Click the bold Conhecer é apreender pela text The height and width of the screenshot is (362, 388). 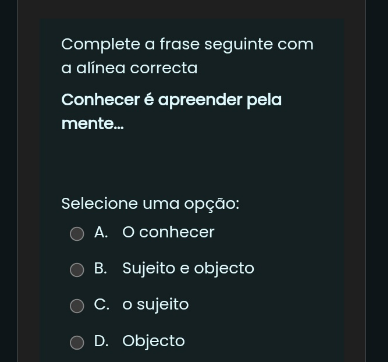[172, 100]
